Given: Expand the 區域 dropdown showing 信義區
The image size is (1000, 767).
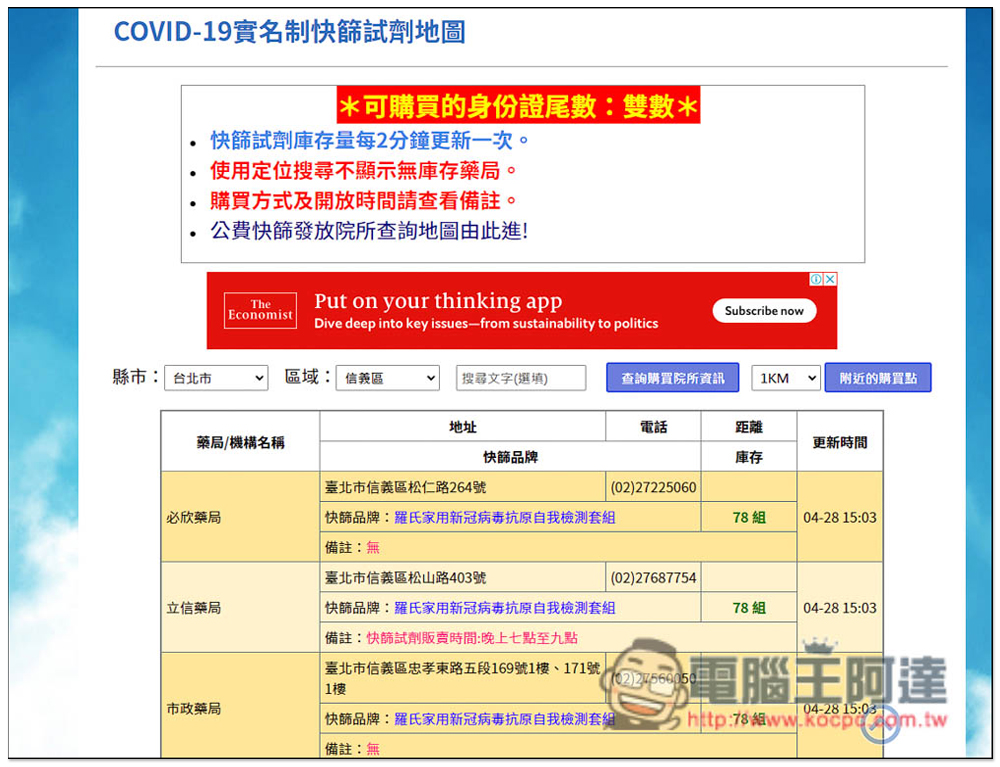Looking at the screenshot, I should click(x=387, y=378).
